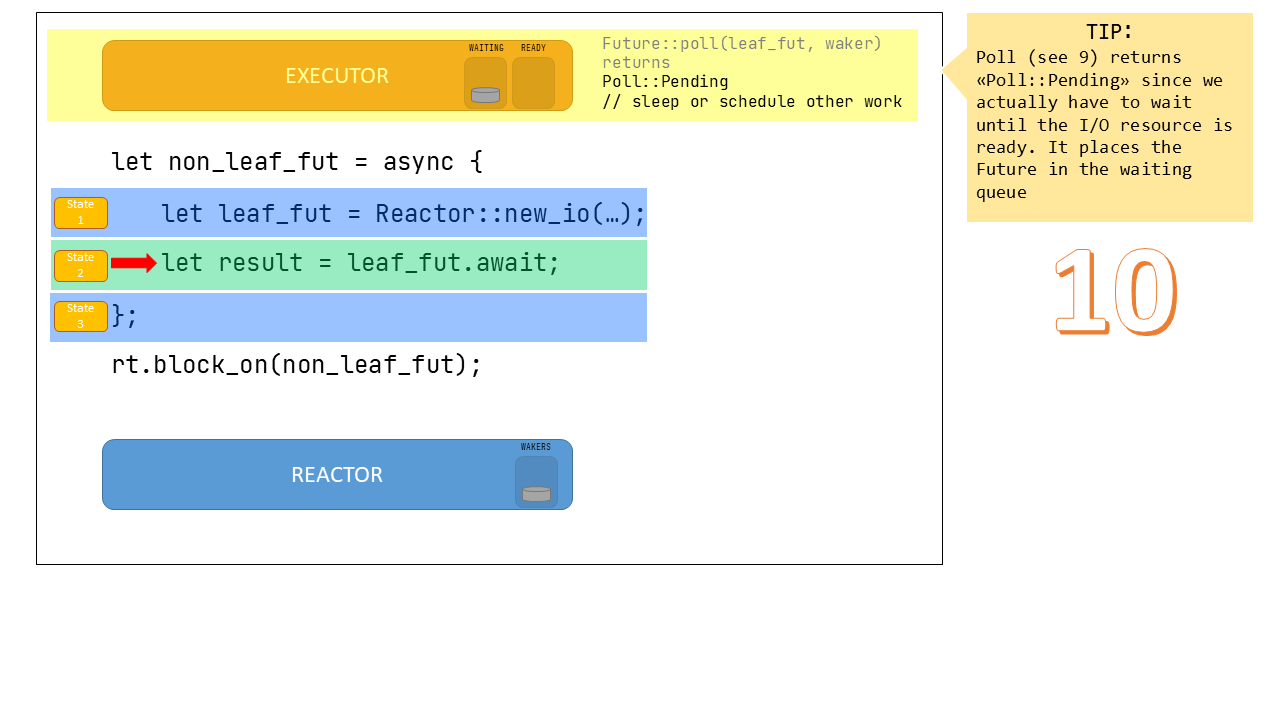
Task: Click the rt.block_on(non_leaf_fut) line
Action: tap(296, 364)
